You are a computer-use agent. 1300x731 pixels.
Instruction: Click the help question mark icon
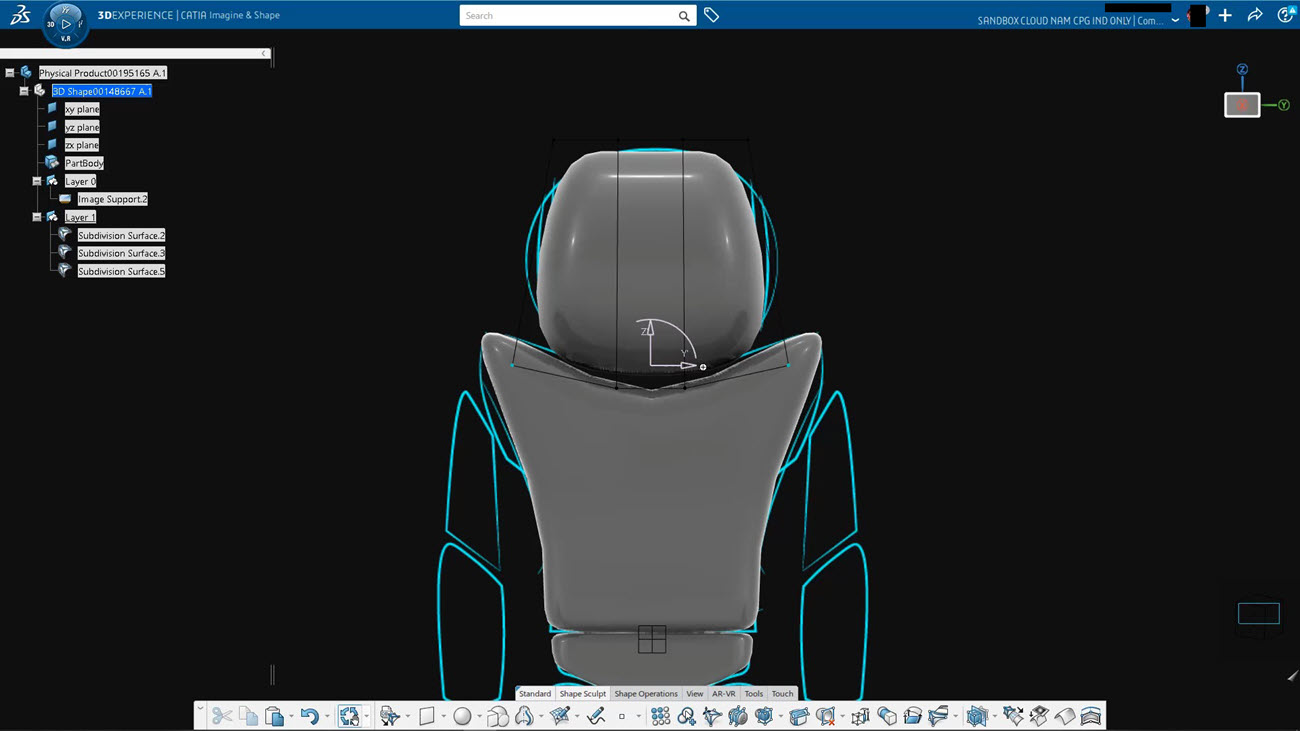coord(1285,15)
